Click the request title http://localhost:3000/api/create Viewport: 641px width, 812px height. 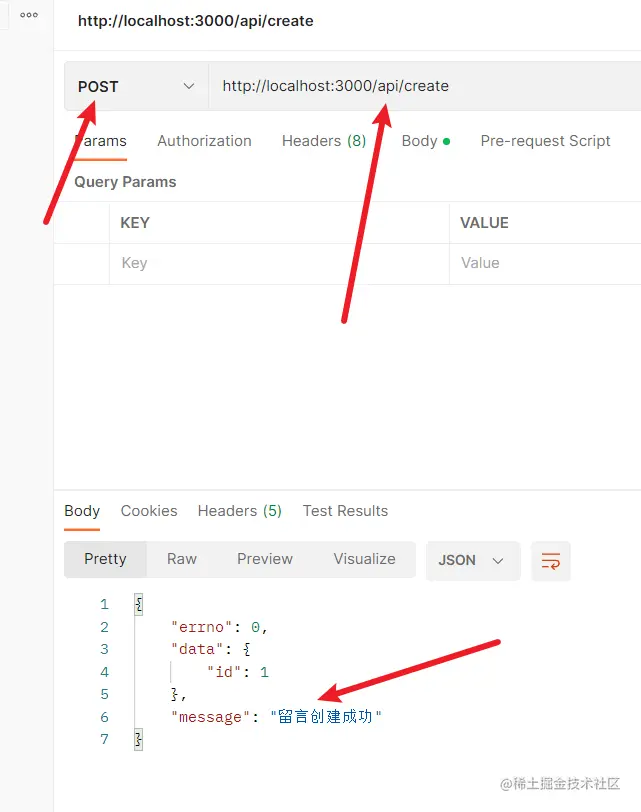tap(196, 21)
